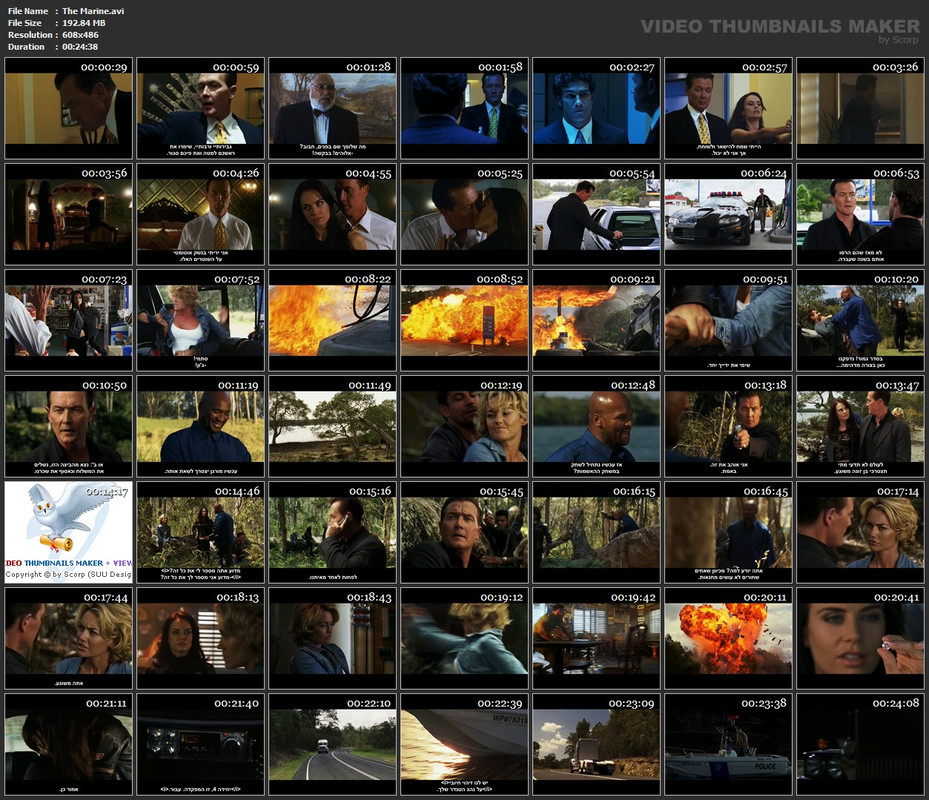Open the police car thumbnail 00:06:24
The image size is (929, 800).
[x=729, y=215]
